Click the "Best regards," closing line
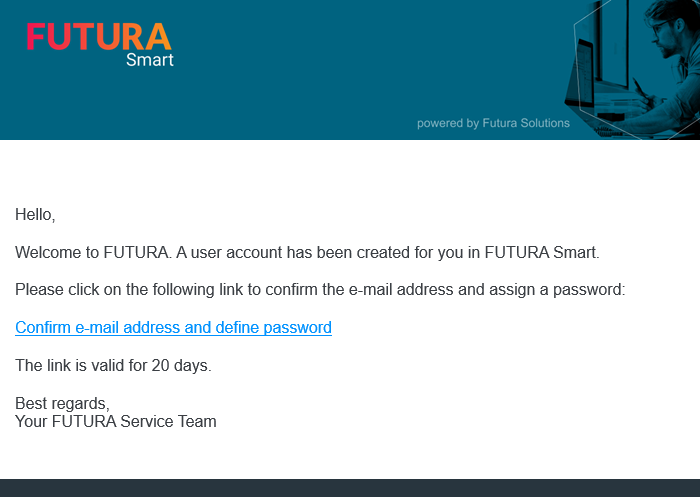Screen dimensions: 700x497 62,403
